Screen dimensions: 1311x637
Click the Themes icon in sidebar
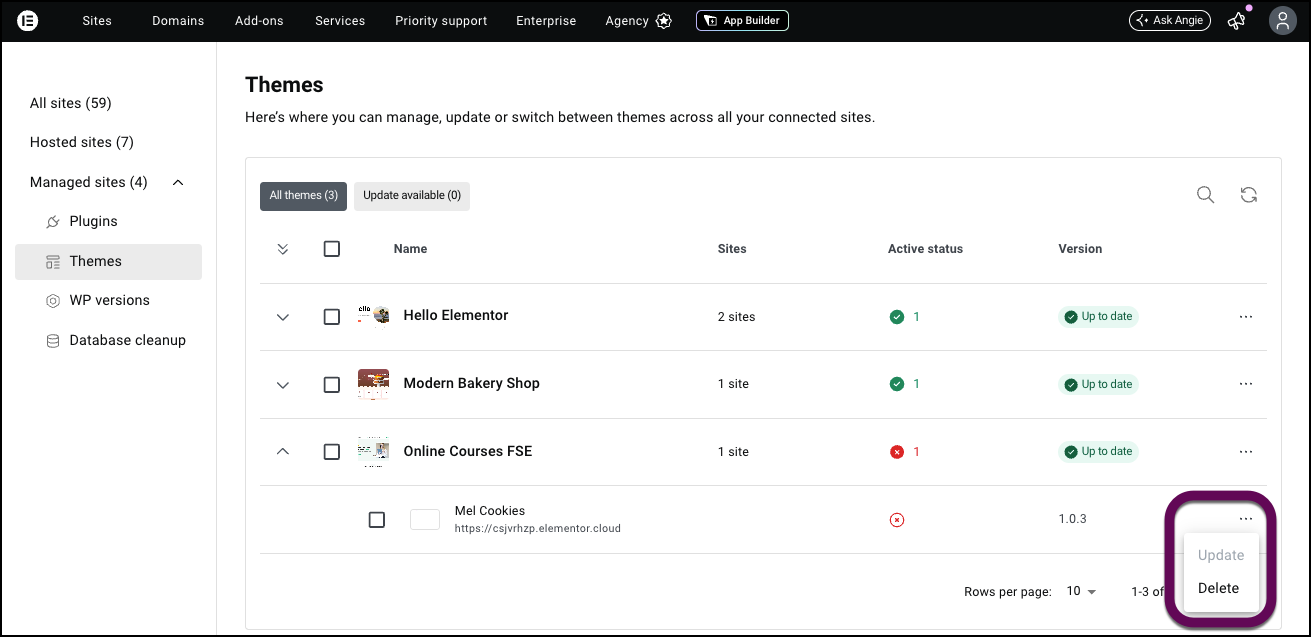53,262
